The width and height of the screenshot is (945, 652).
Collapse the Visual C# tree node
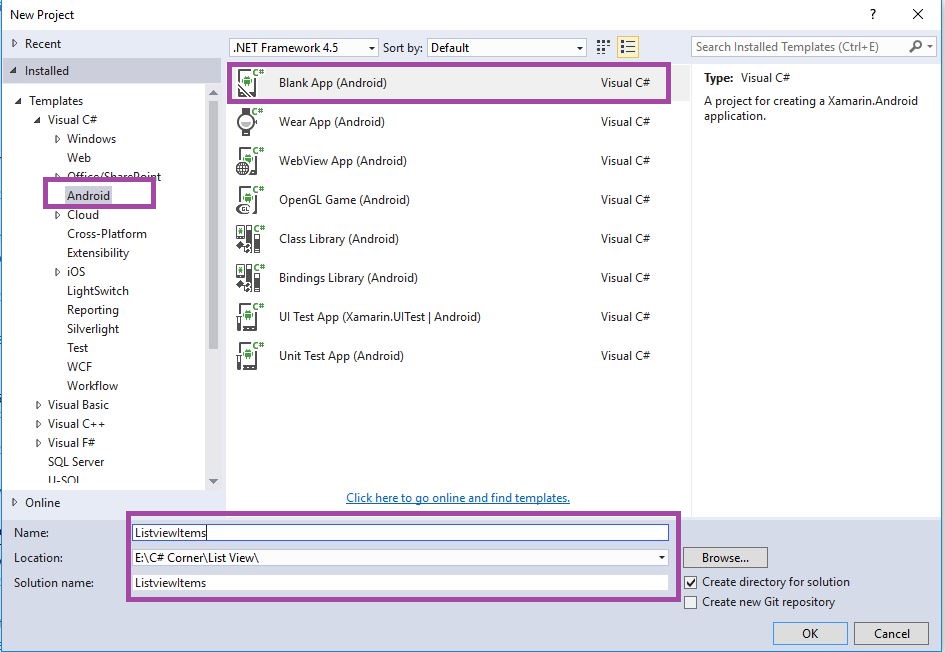click(37, 119)
